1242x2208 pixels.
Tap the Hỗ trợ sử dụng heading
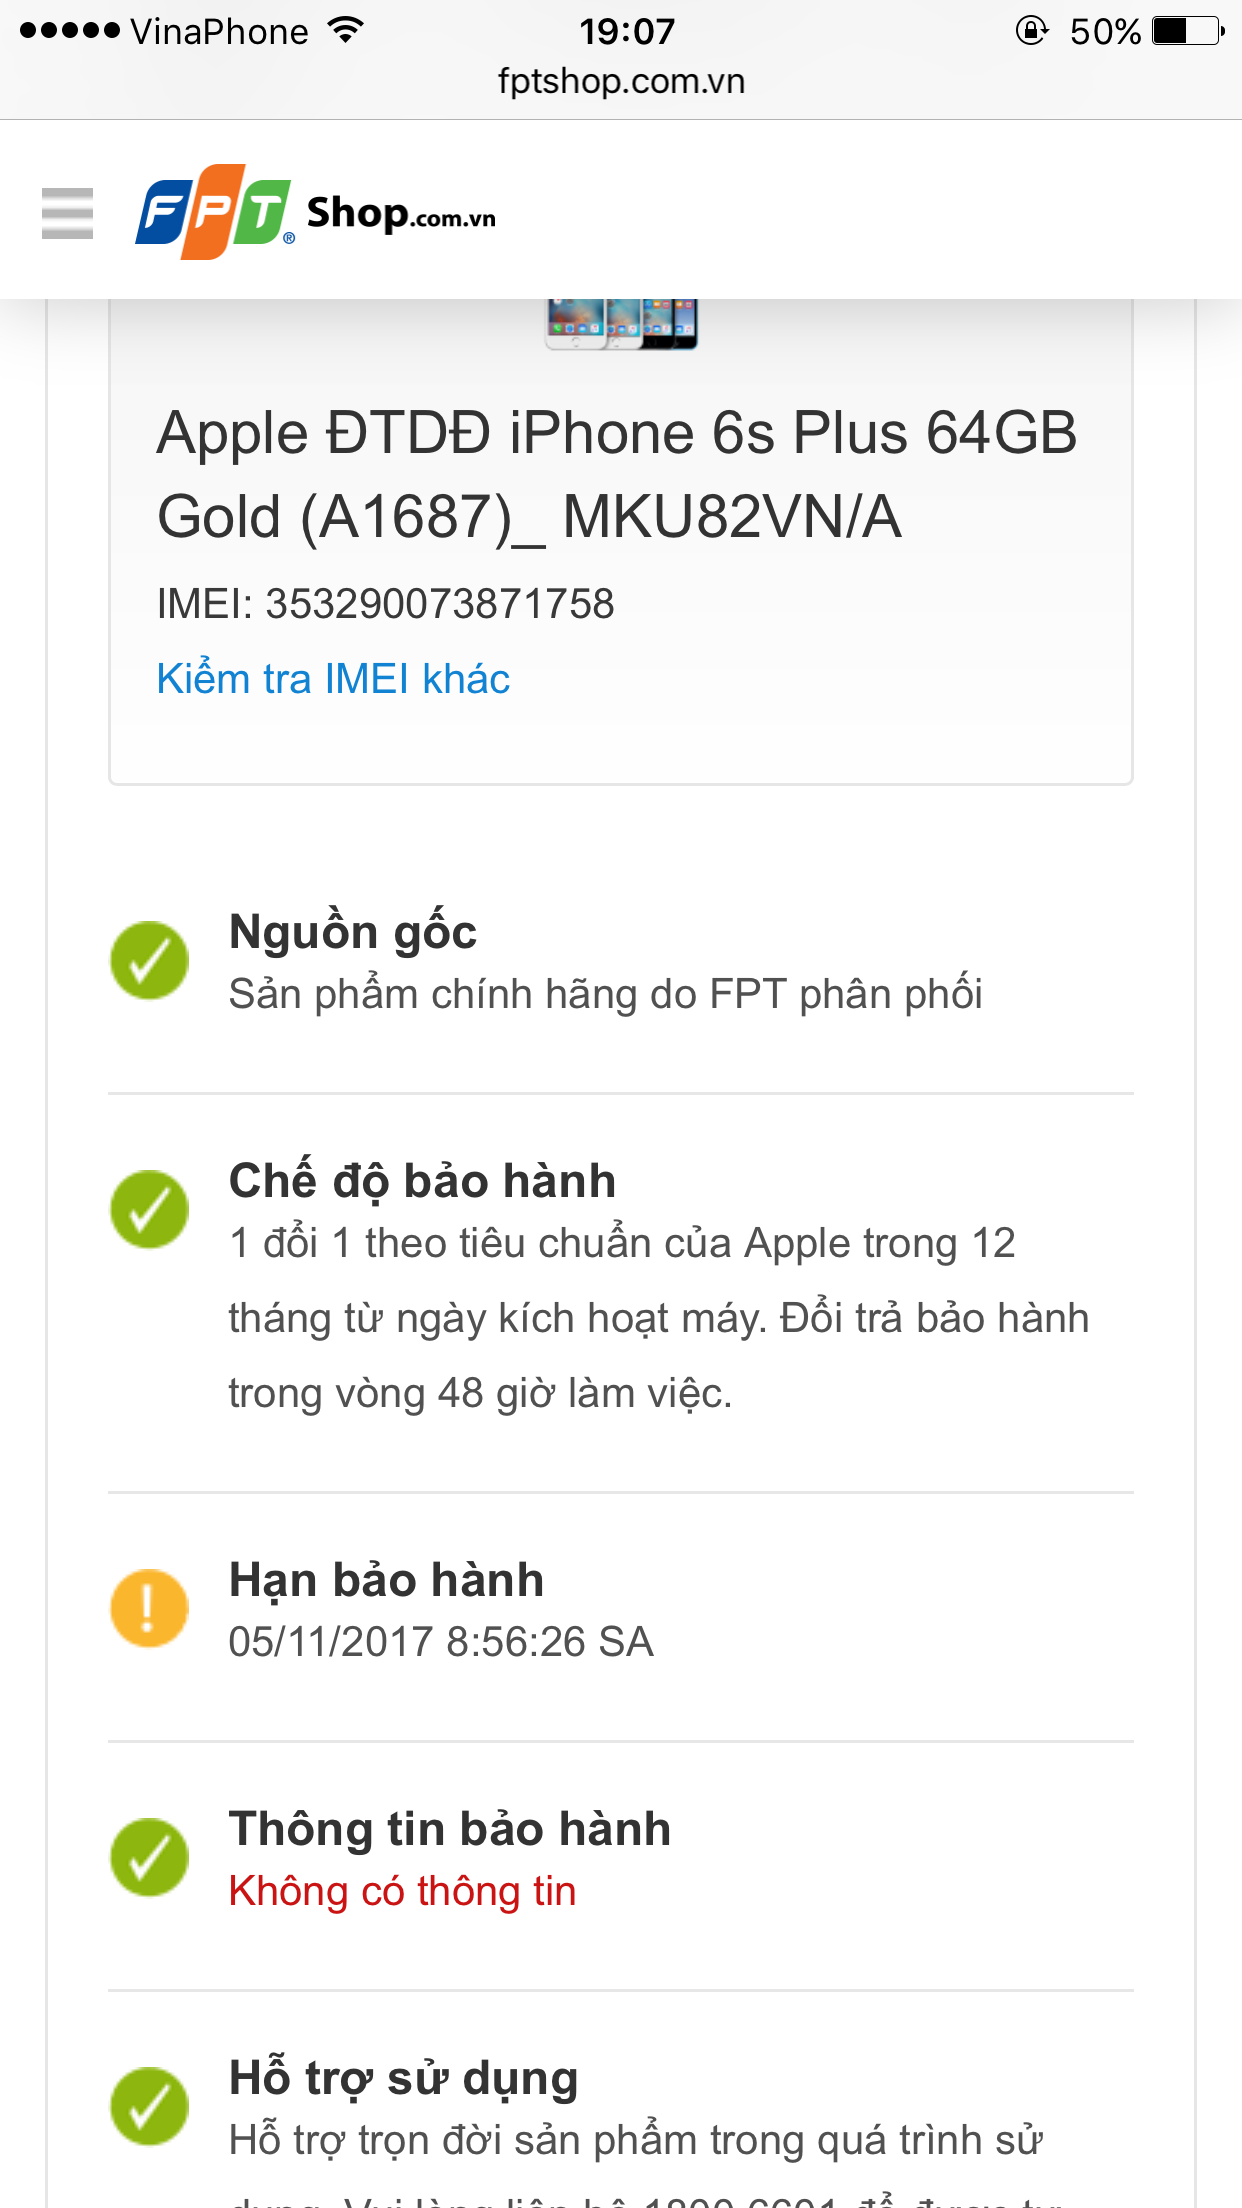(x=404, y=2077)
